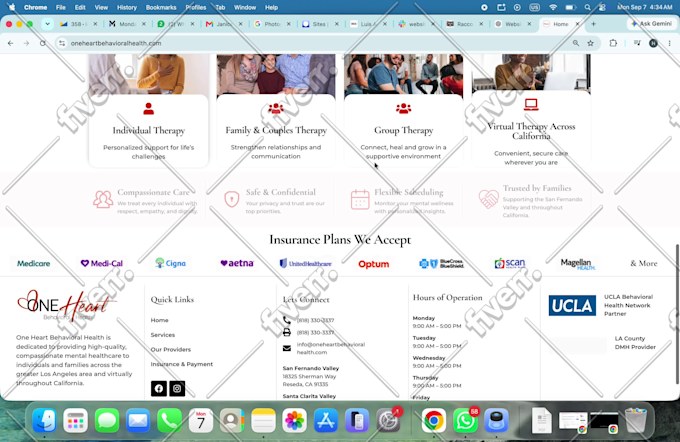Open Finder from the dock
Image resolution: width=680 pixels, height=442 pixels.
44,420
